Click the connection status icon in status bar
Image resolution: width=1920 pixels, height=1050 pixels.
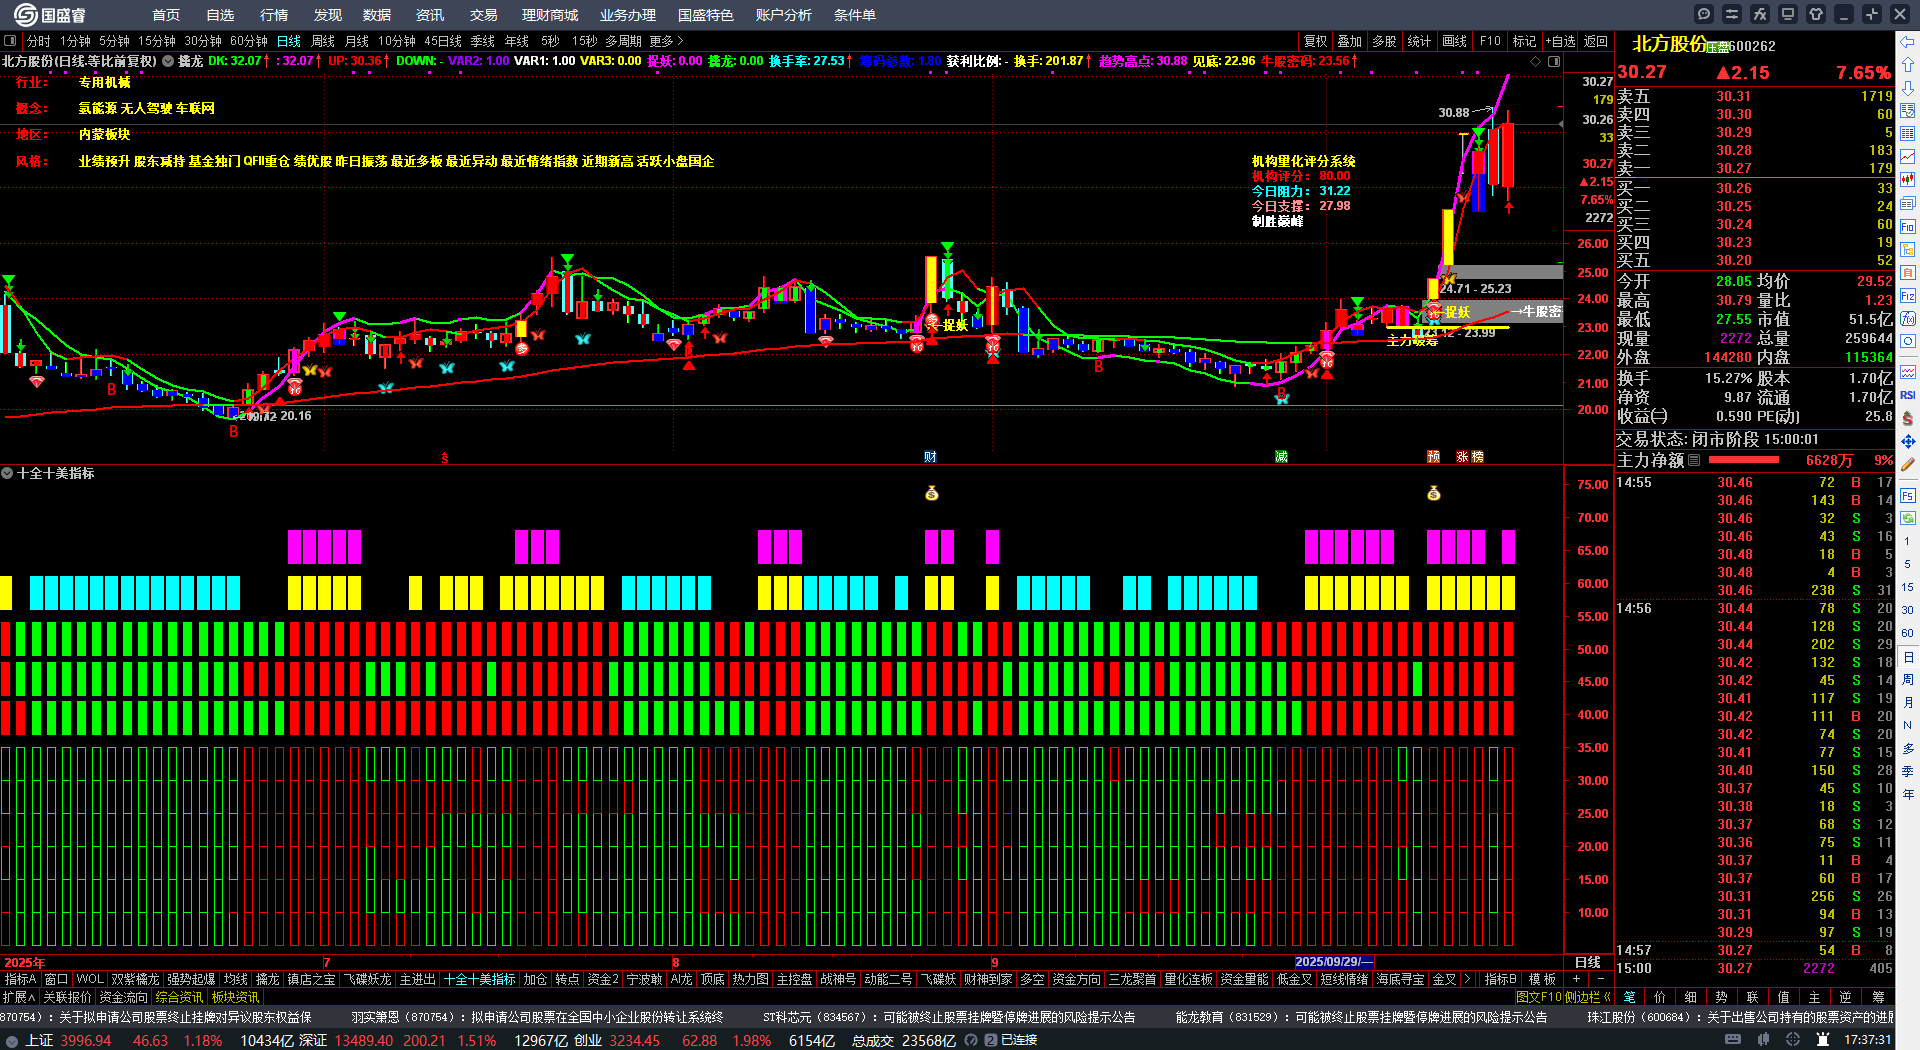990,1040
